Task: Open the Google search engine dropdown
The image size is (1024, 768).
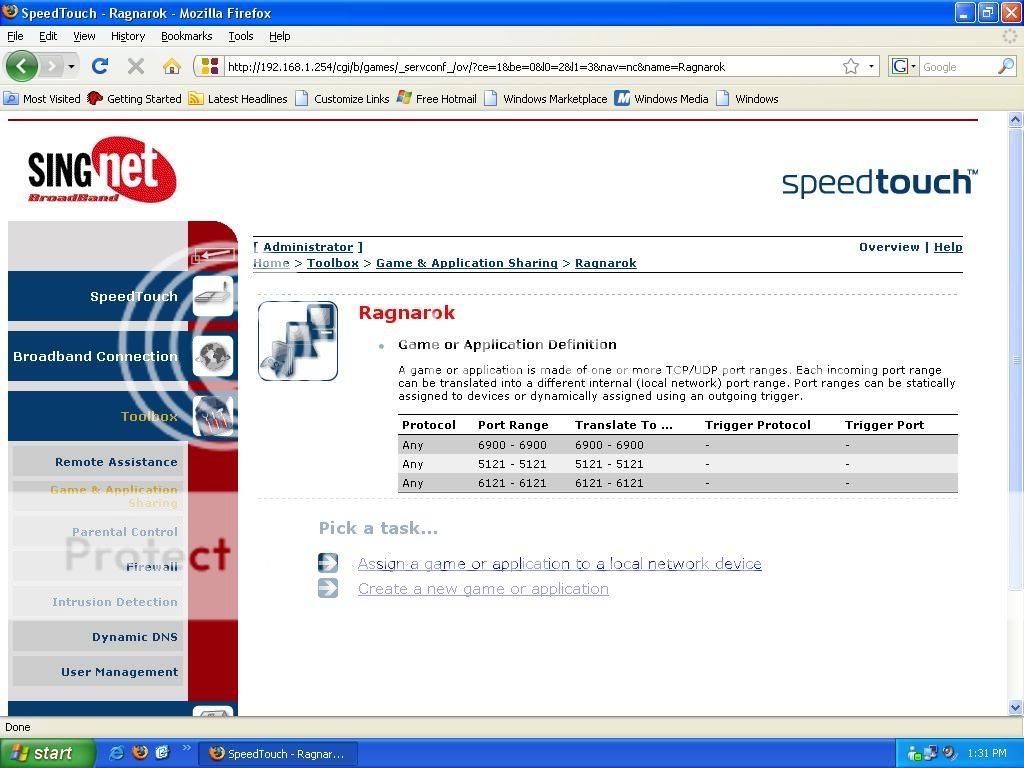Action: (x=902, y=67)
